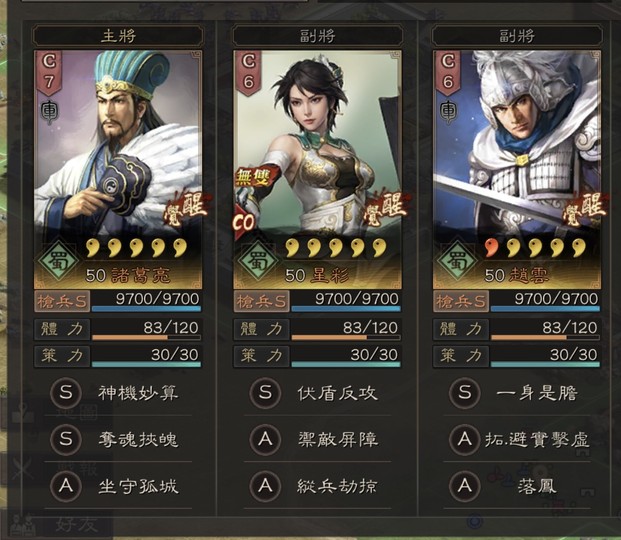Screen dimensions: 621x540
Task: Click the 主將 main general slot header
Action: pyautogui.click(x=118, y=36)
